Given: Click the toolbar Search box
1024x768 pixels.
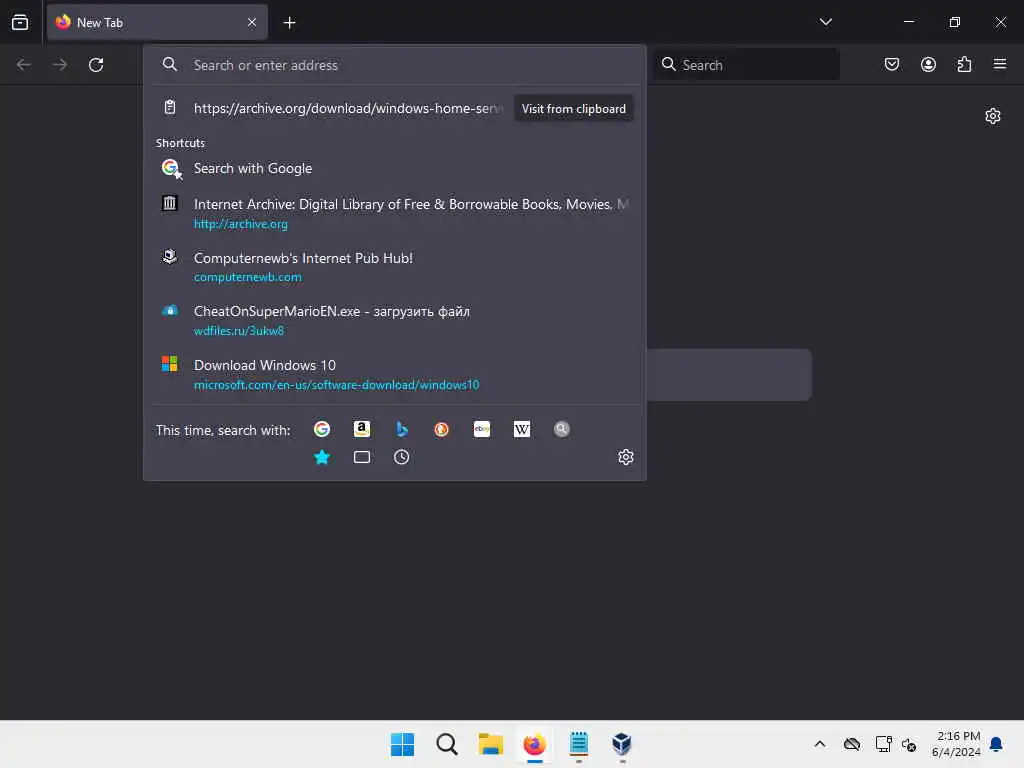Looking at the screenshot, I should (x=746, y=65).
